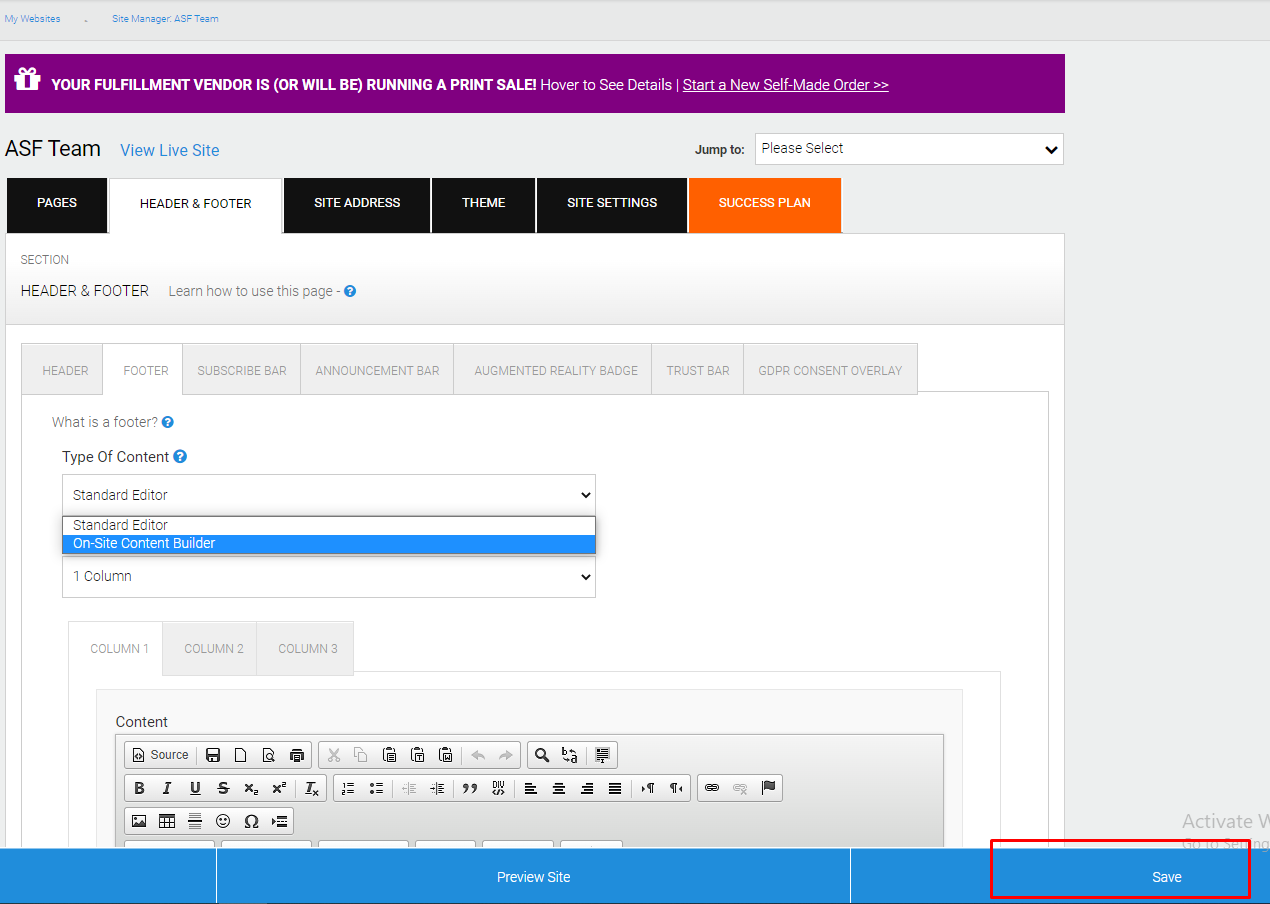Open the View Live Site link
This screenshot has width=1270, height=904.
point(170,150)
